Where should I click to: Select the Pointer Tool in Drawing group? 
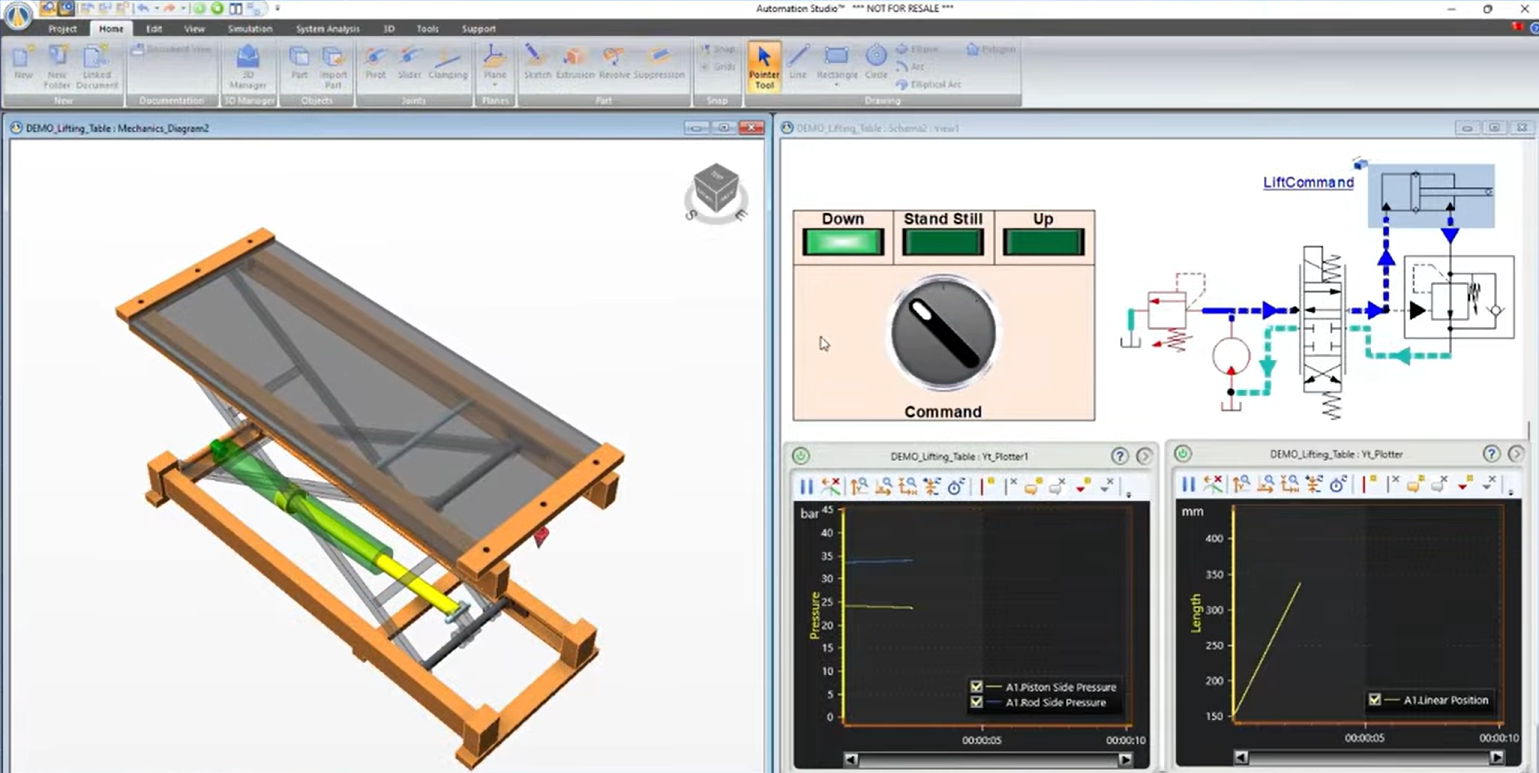tap(764, 66)
